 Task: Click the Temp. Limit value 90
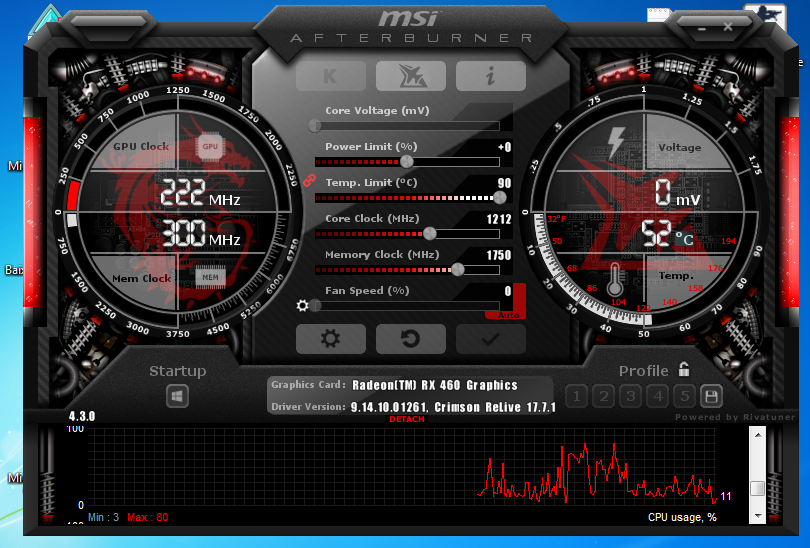(x=504, y=183)
